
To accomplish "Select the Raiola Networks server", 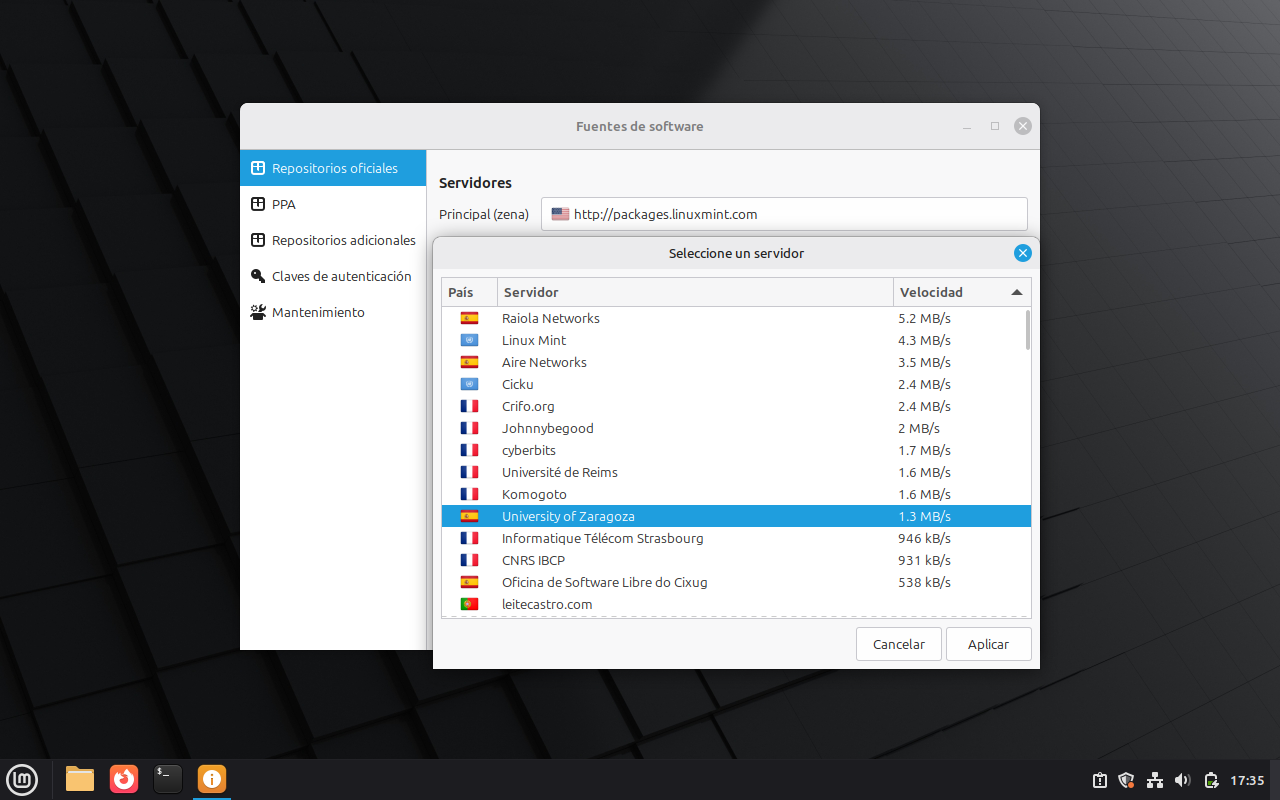I will [x=736, y=318].
